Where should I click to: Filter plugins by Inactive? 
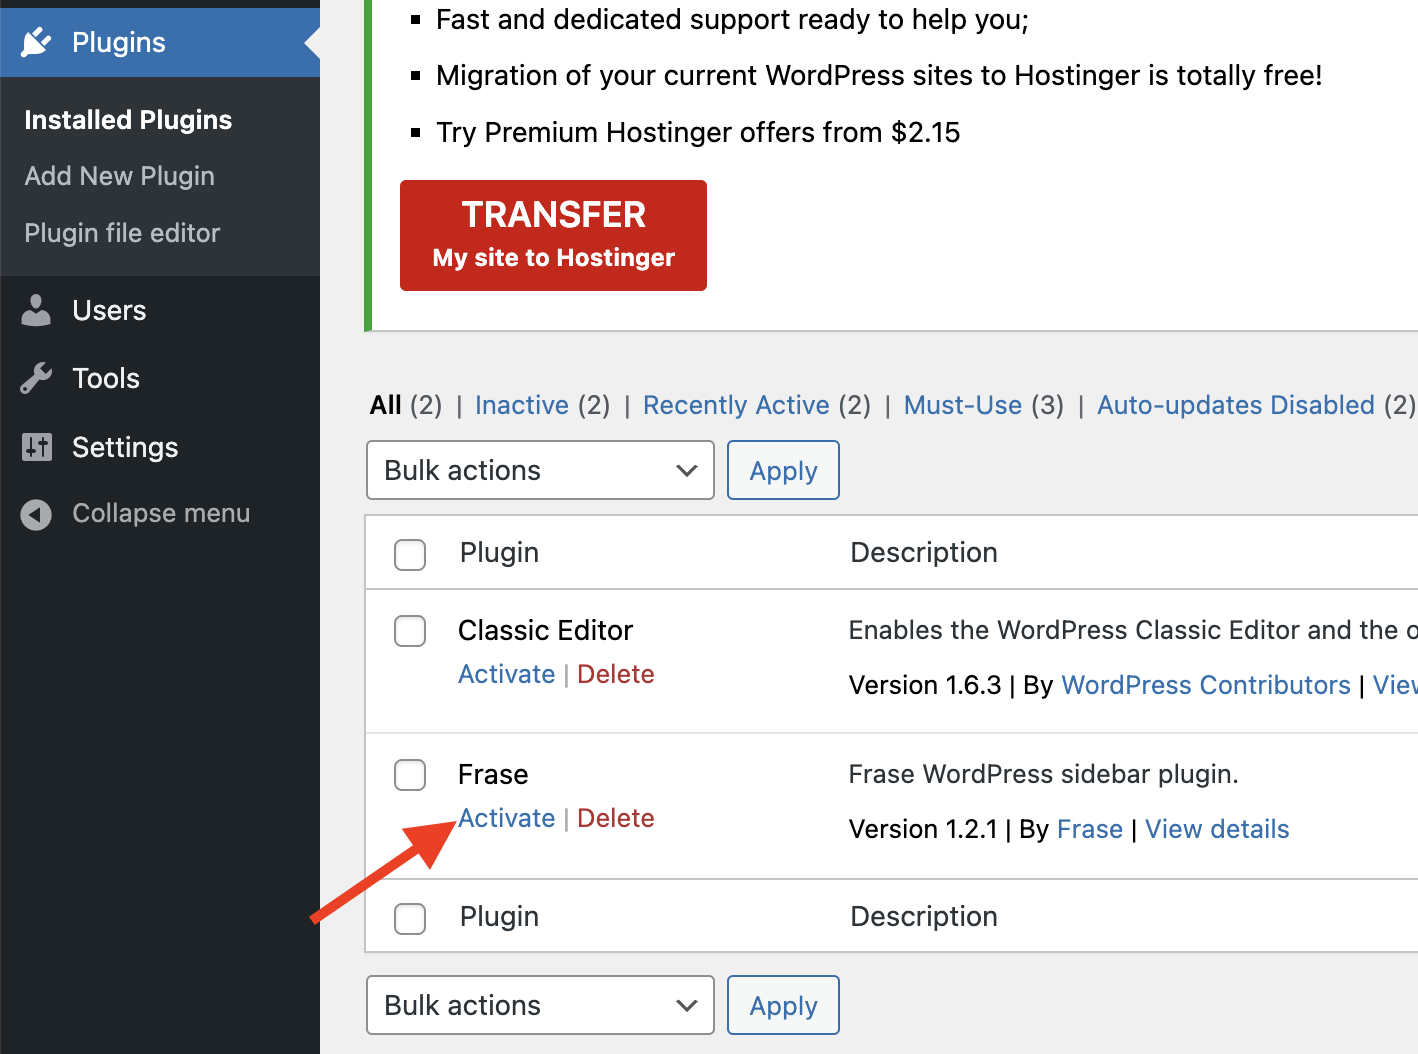(521, 405)
